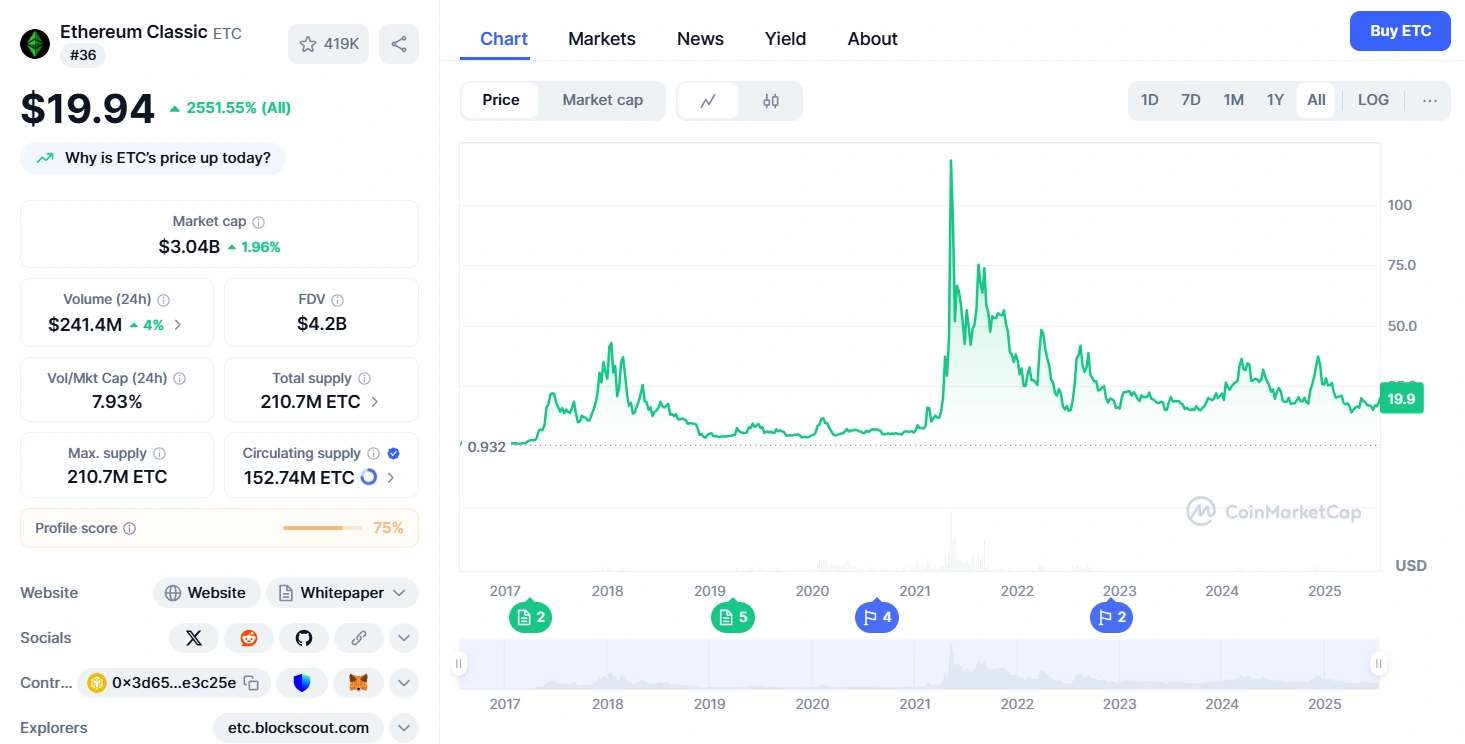Open the X (Twitter) social link
This screenshot has width=1465, height=744.
(x=194, y=638)
